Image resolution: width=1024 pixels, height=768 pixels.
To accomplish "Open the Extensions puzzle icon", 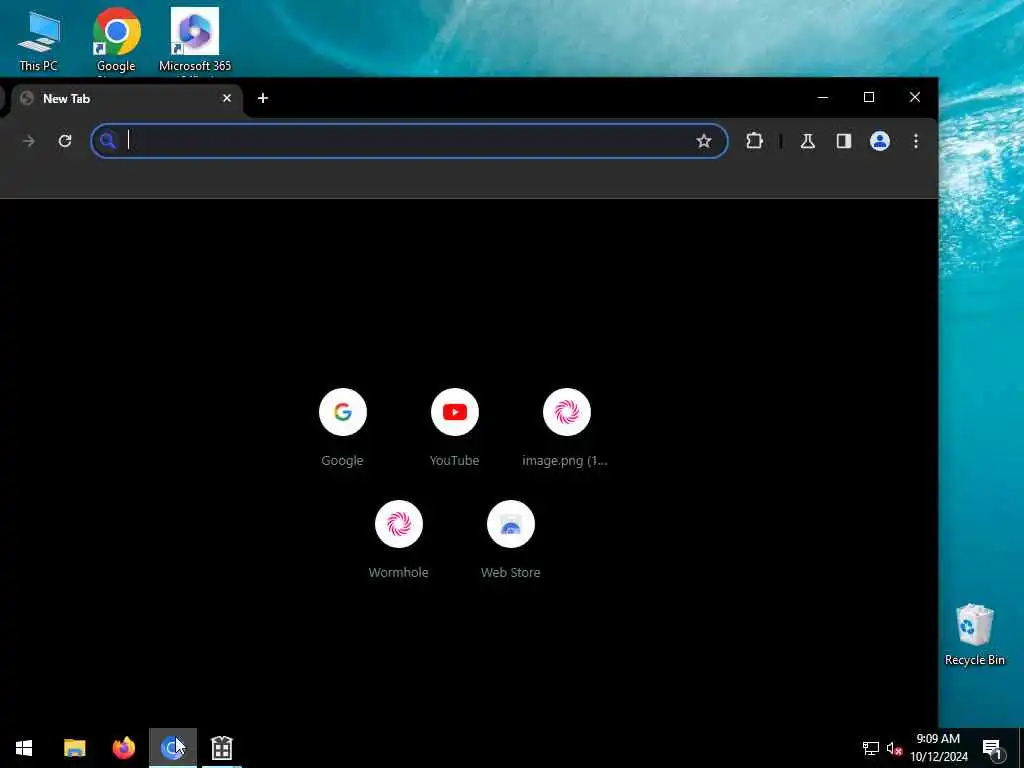I will click(754, 141).
